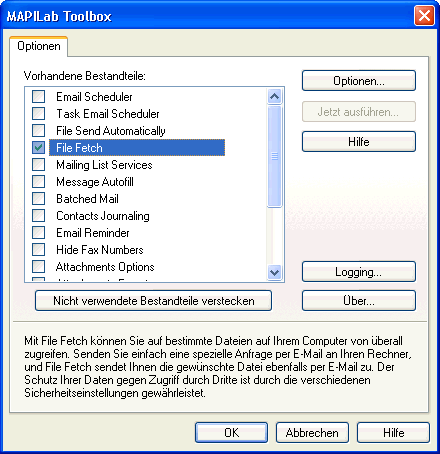Viewport: 440px width, 454px height.
Task: Click the list scrollbar down arrow
Action: click(x=274, y=272)
